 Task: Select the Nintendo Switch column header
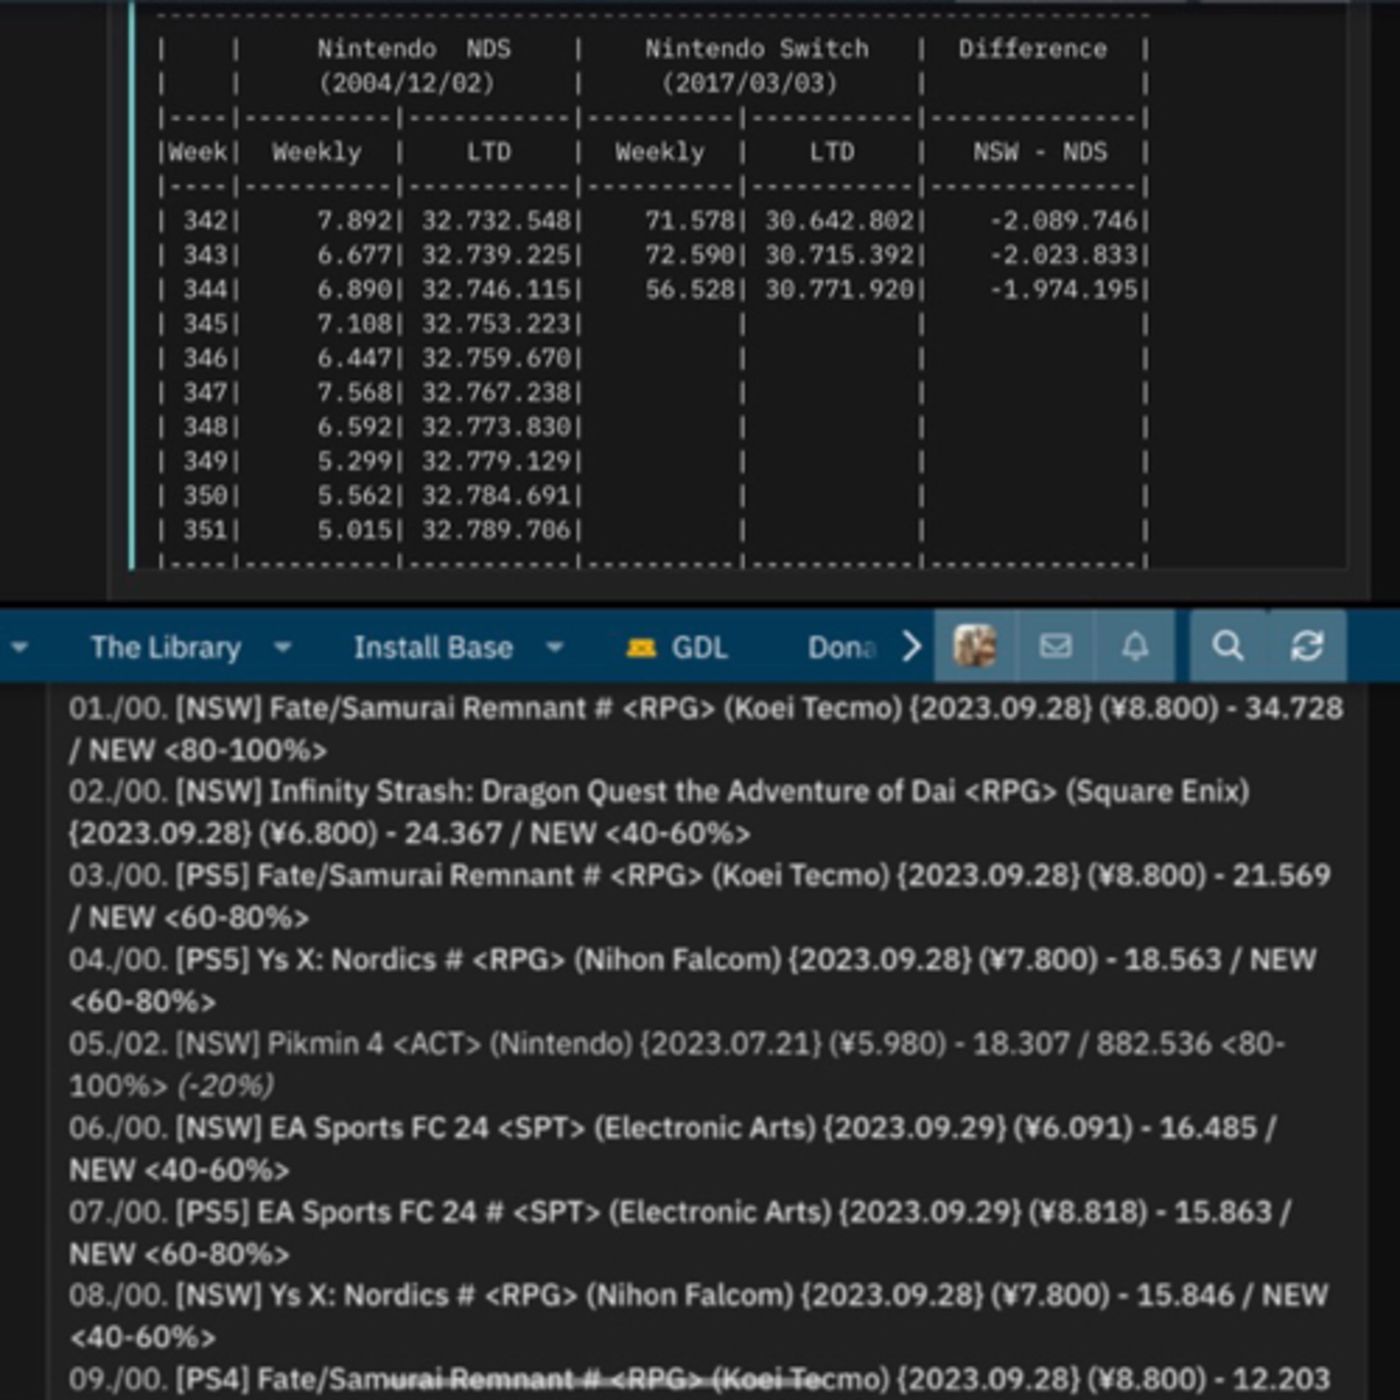(756, 48)
